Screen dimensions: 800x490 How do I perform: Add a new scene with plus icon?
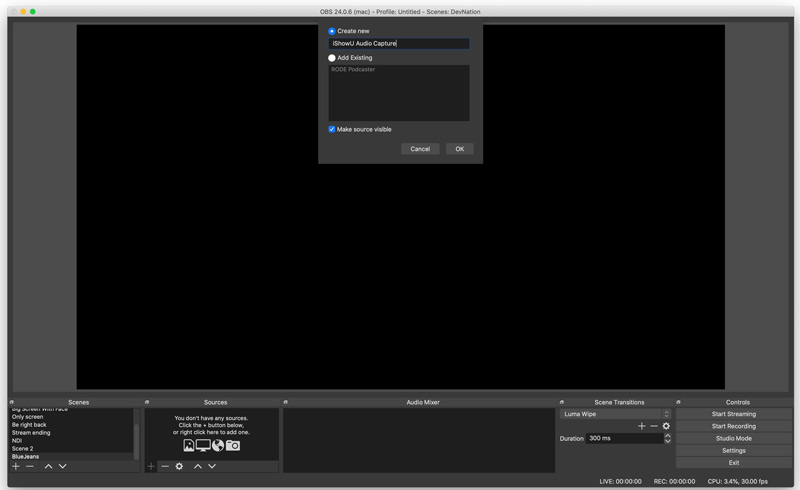coord(16,466)
